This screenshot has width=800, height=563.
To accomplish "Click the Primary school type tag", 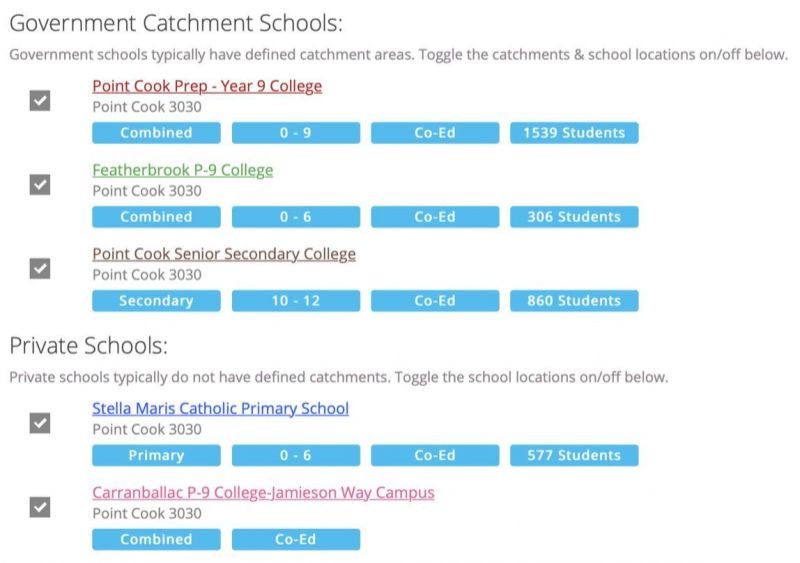I will (x=156, y=455).
